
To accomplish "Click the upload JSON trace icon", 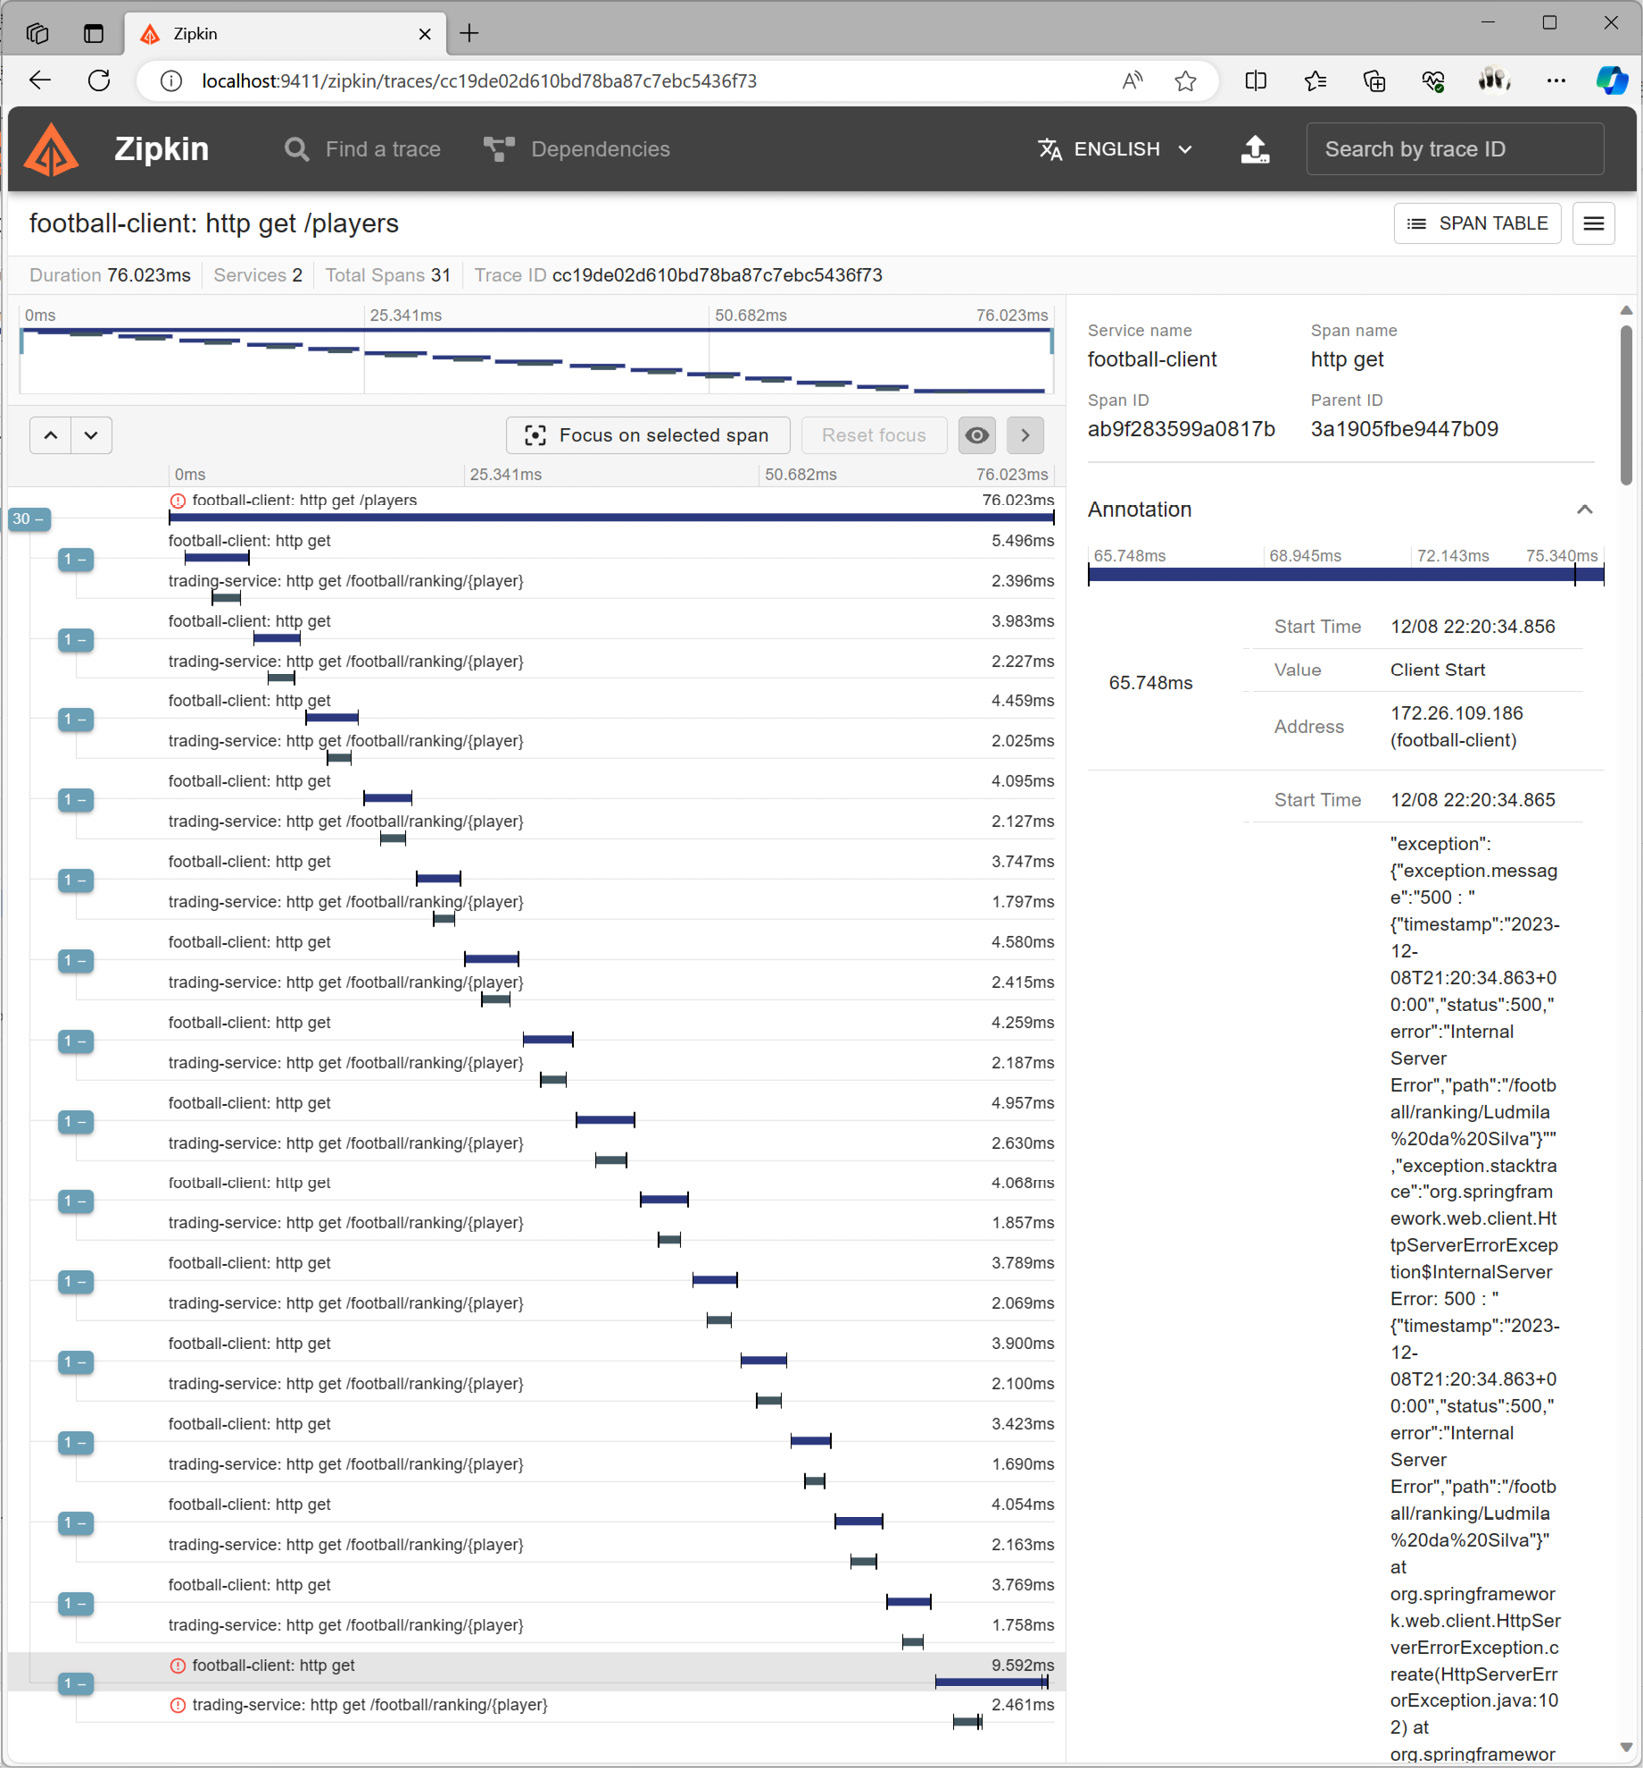I will pyautogui.click(x=1255, y=149).
